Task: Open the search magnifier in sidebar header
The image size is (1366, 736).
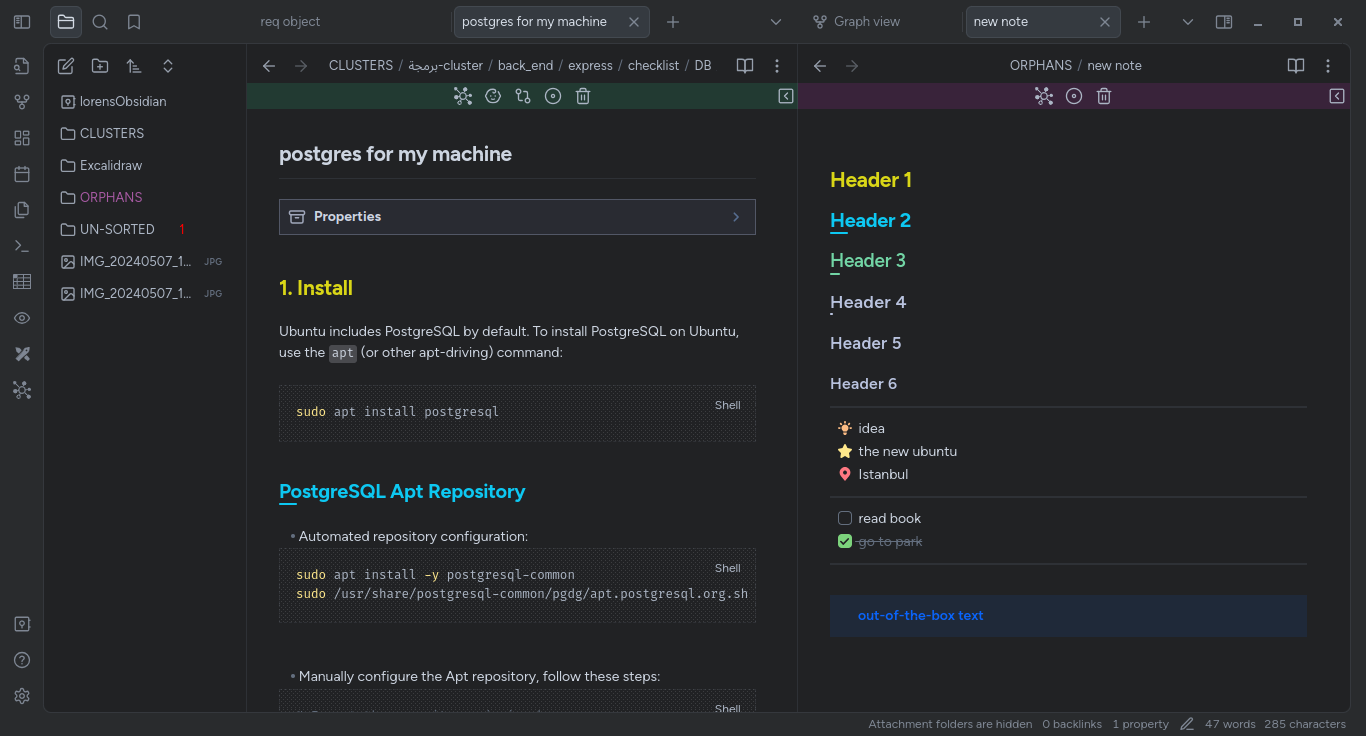Action: coord(100,22)
